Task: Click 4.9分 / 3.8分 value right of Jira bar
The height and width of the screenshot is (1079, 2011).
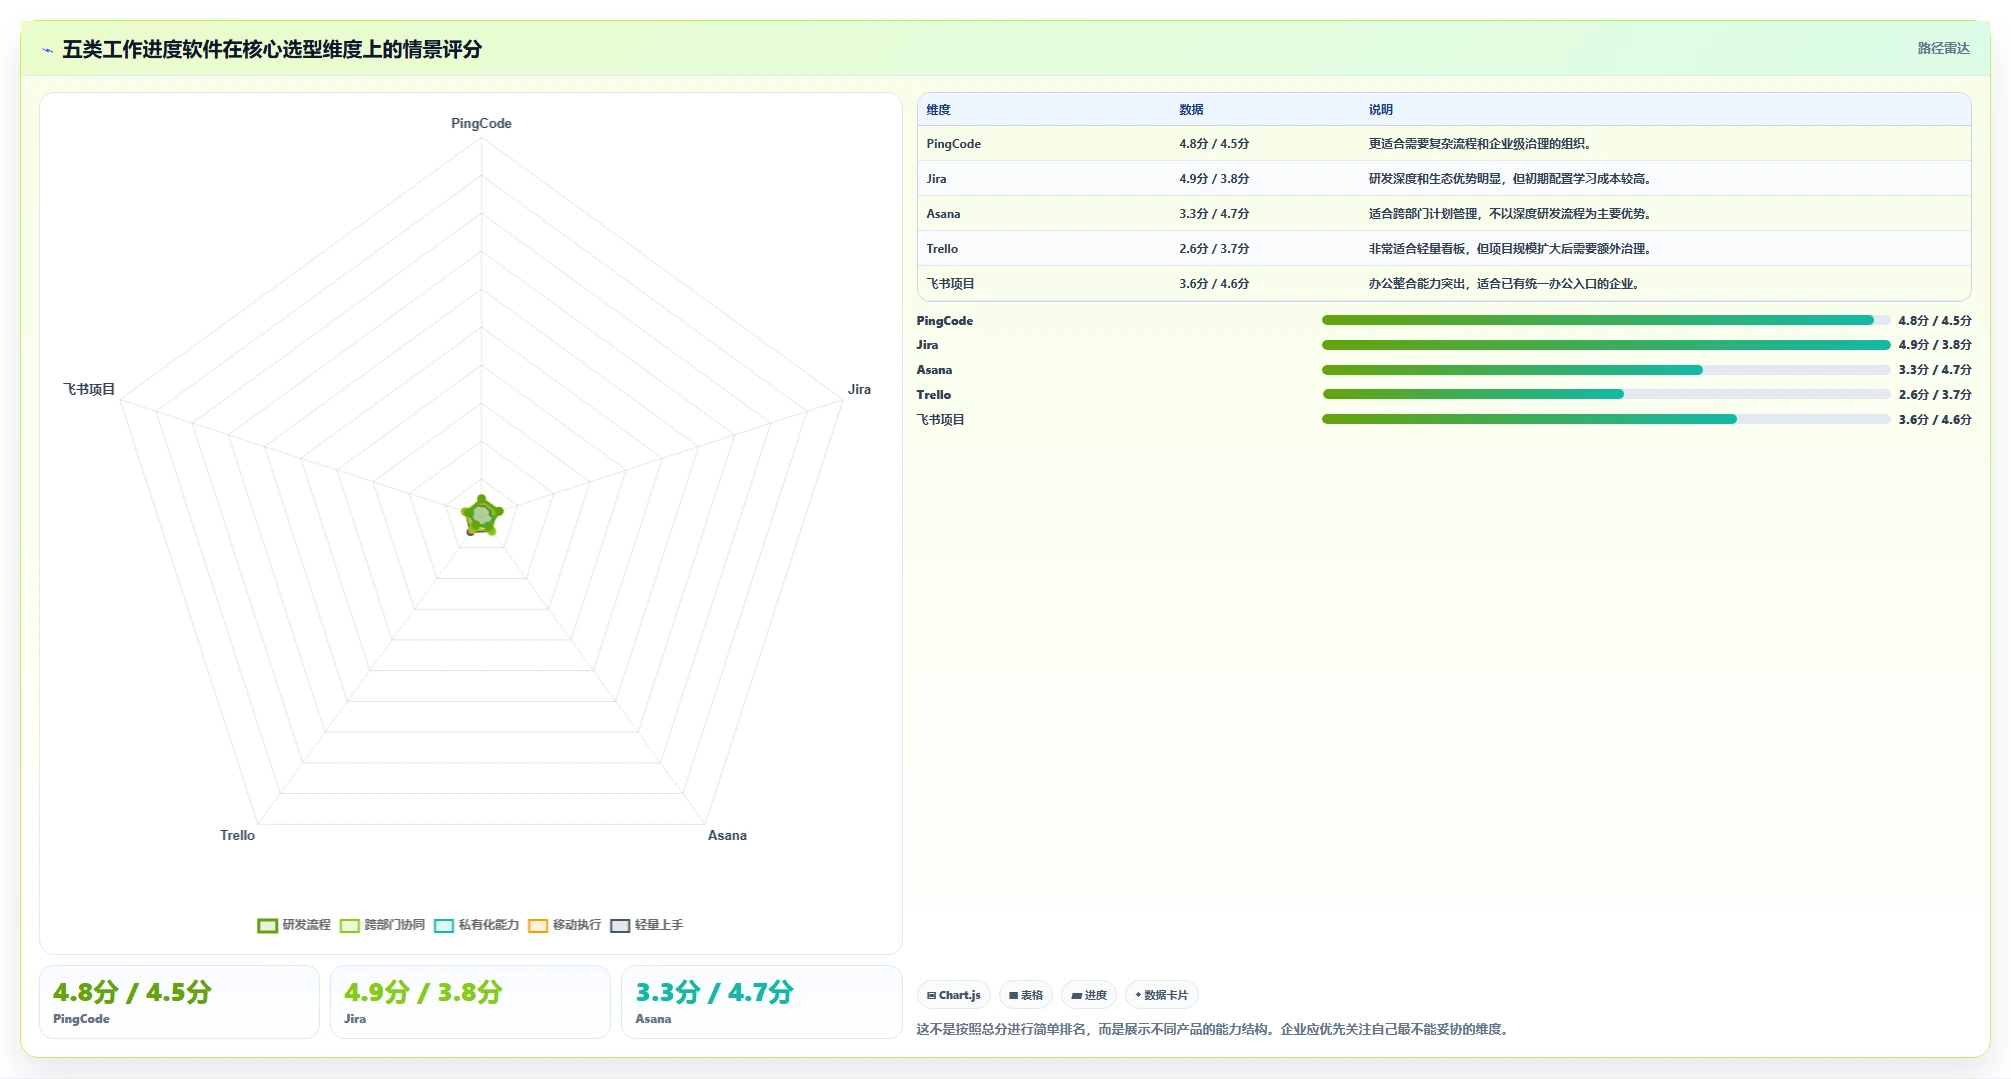Action: click(x=1935, y=345)
